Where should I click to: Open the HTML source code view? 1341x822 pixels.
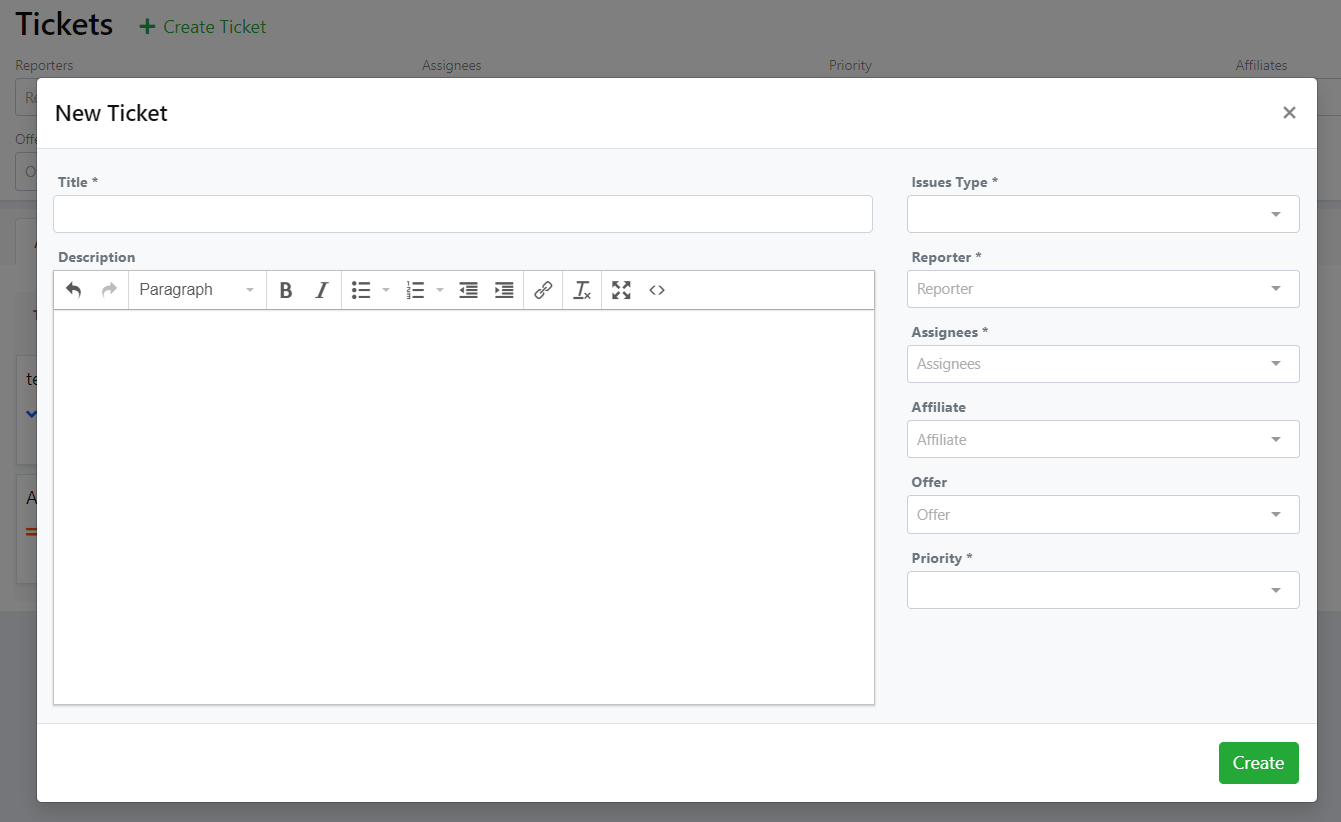point(657,289)
